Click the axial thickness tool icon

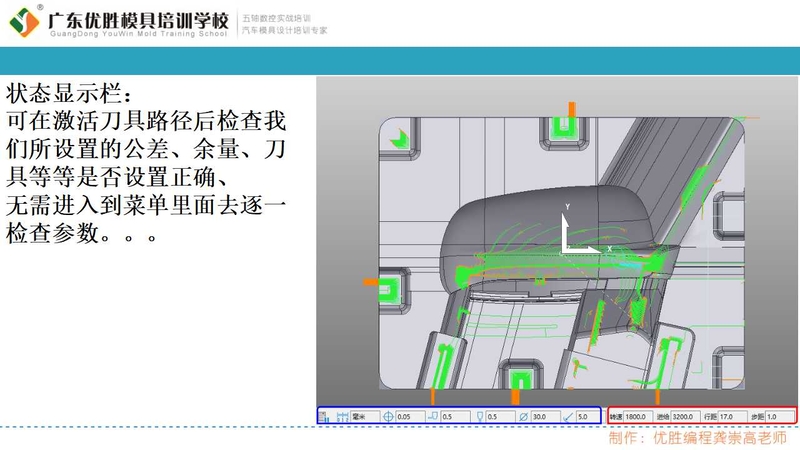tap(480, 417)
